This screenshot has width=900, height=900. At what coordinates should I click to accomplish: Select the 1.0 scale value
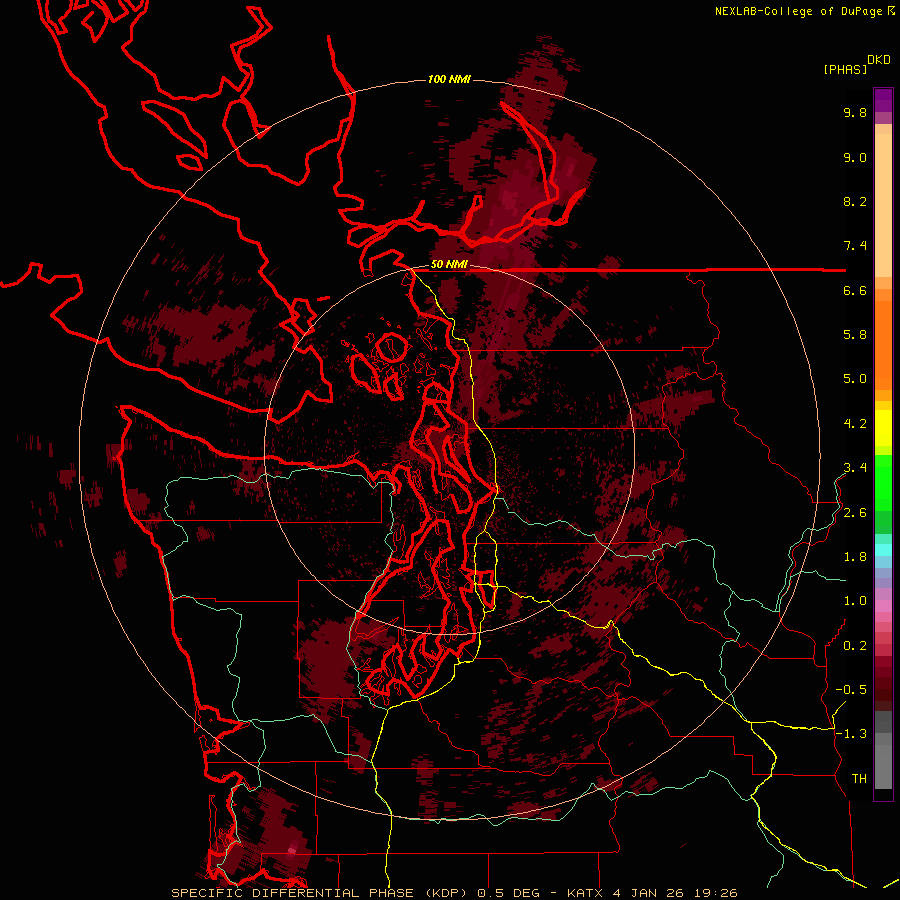pos(855,602)
